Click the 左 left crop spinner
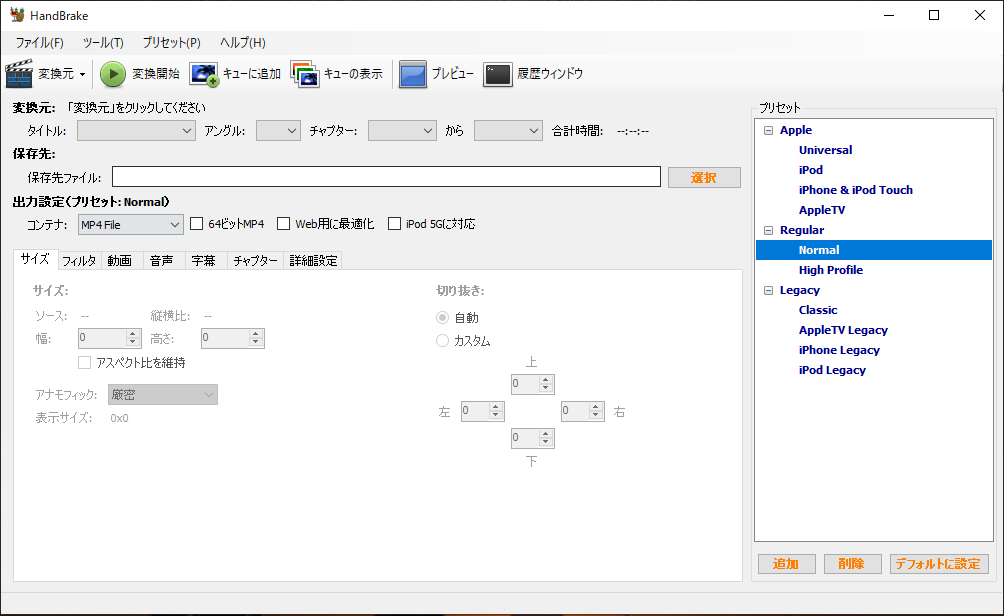 483,411
